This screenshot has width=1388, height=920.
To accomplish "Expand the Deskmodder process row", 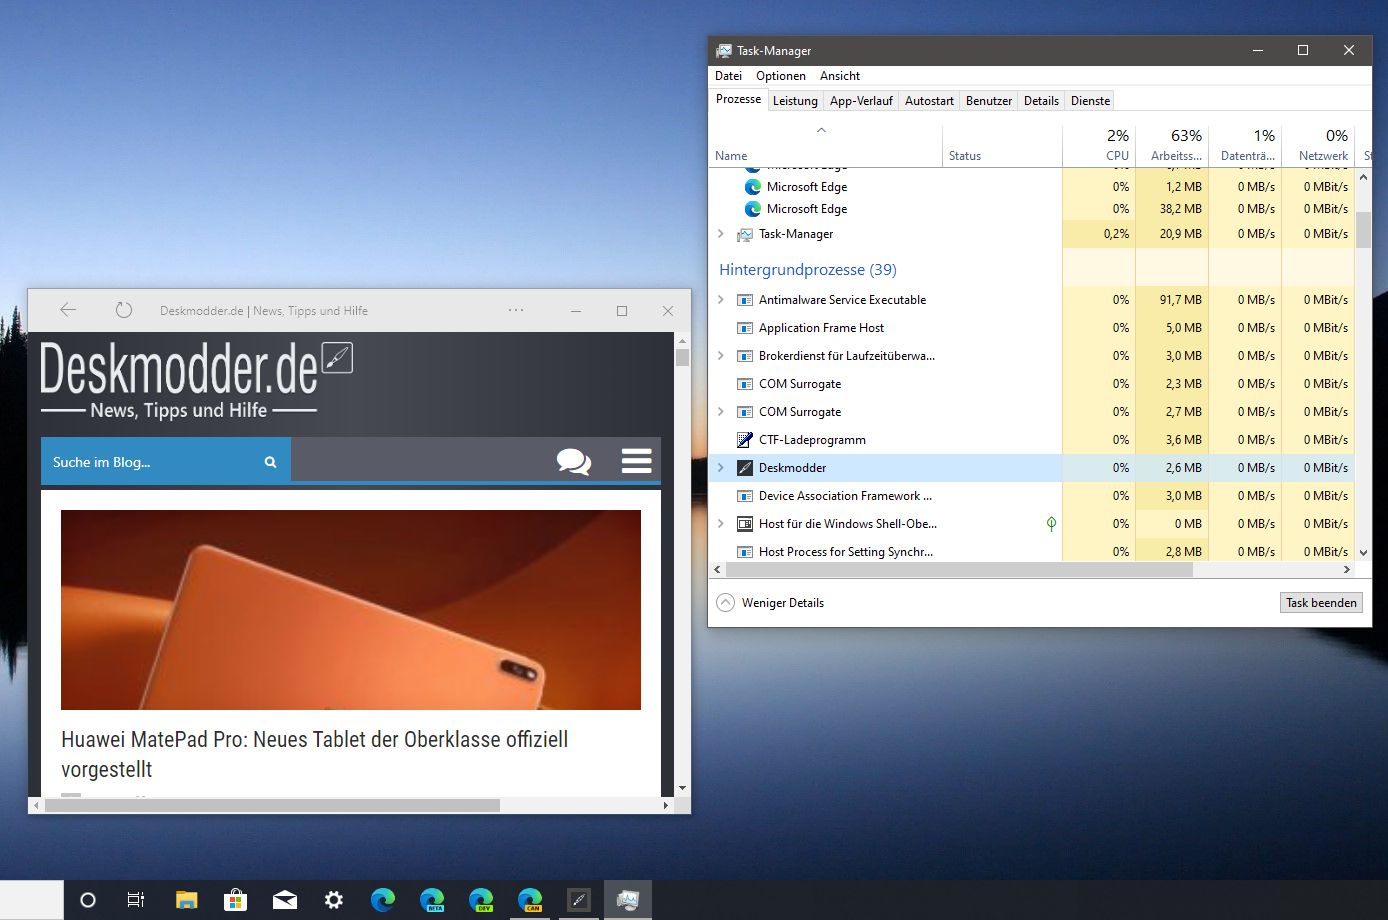I will (721, 468).
